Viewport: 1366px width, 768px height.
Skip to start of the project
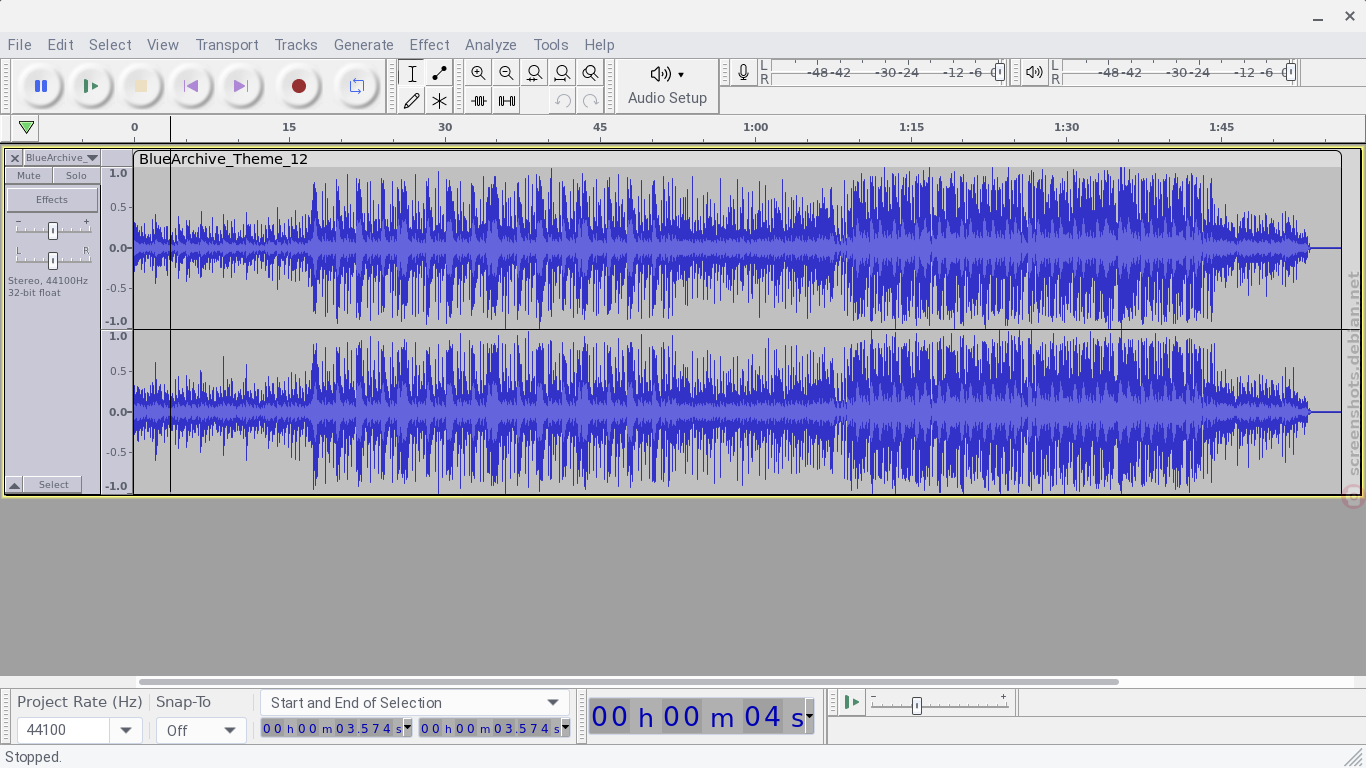point(191,86)
